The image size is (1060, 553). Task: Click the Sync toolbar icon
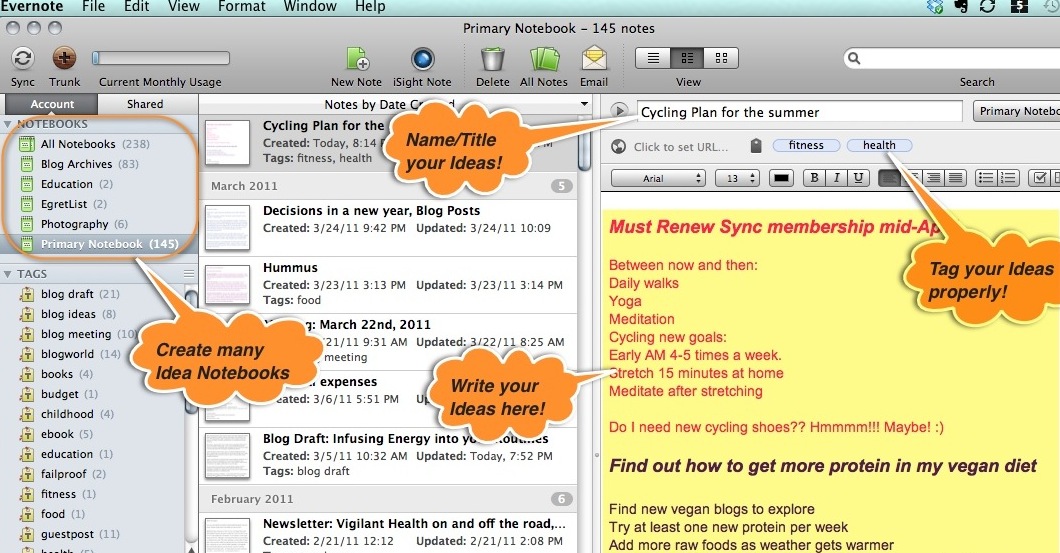pos(23,58)
